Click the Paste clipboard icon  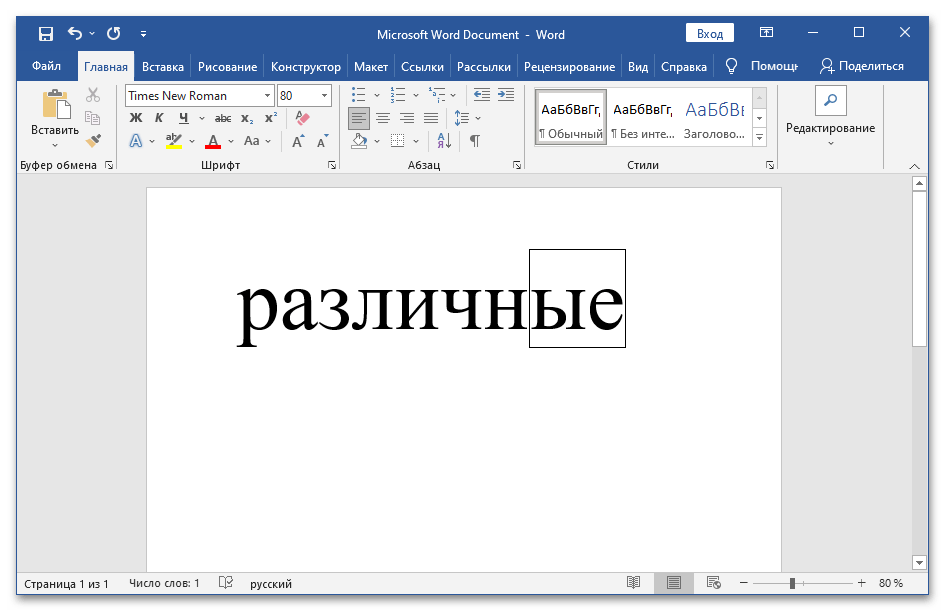coord(55,104)
